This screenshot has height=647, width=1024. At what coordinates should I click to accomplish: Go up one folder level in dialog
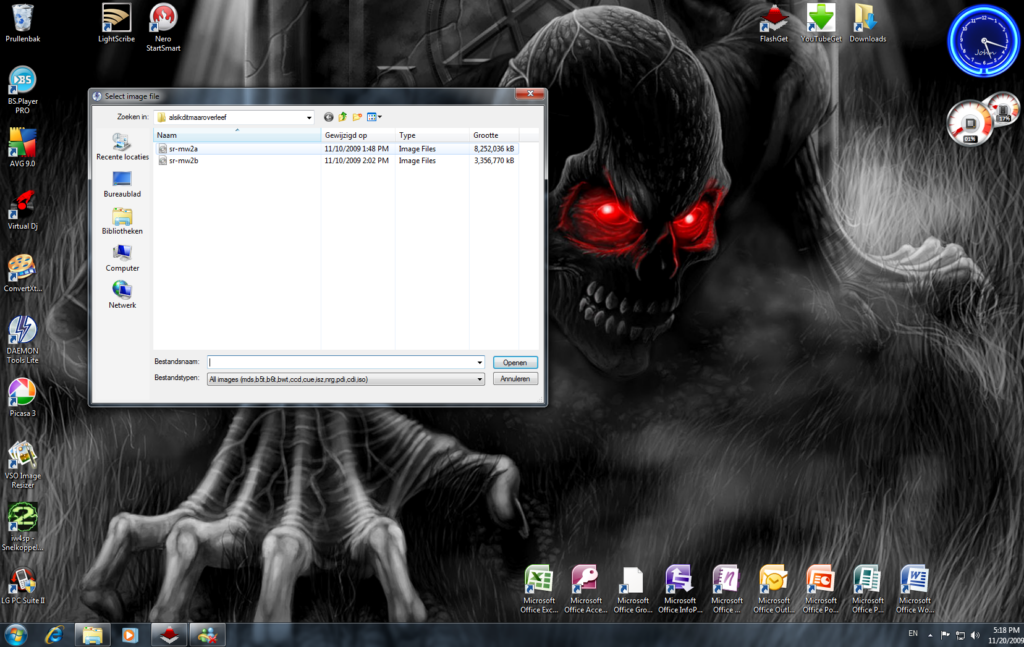(342, 118)
